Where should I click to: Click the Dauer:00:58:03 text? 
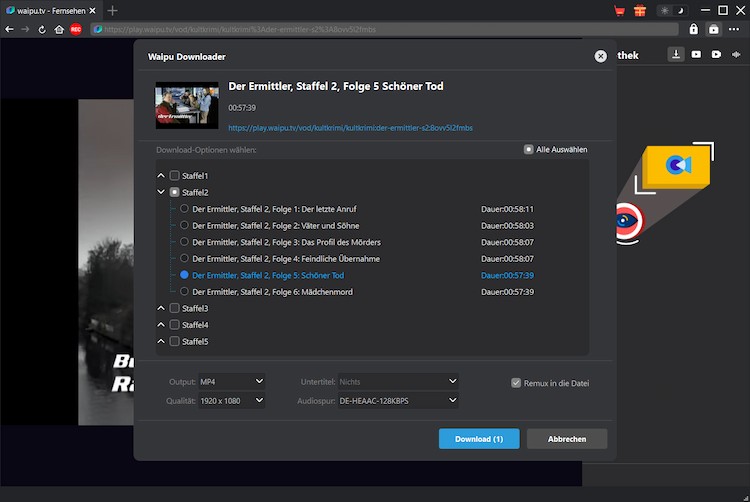pyautogui.click(x=507, y=226)
